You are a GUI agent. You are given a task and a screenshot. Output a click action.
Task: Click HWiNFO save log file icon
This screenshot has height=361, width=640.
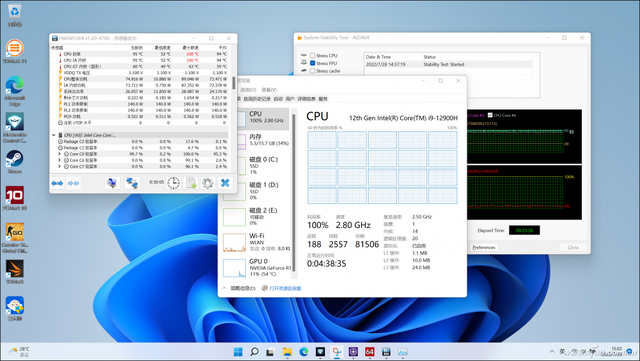191,183
